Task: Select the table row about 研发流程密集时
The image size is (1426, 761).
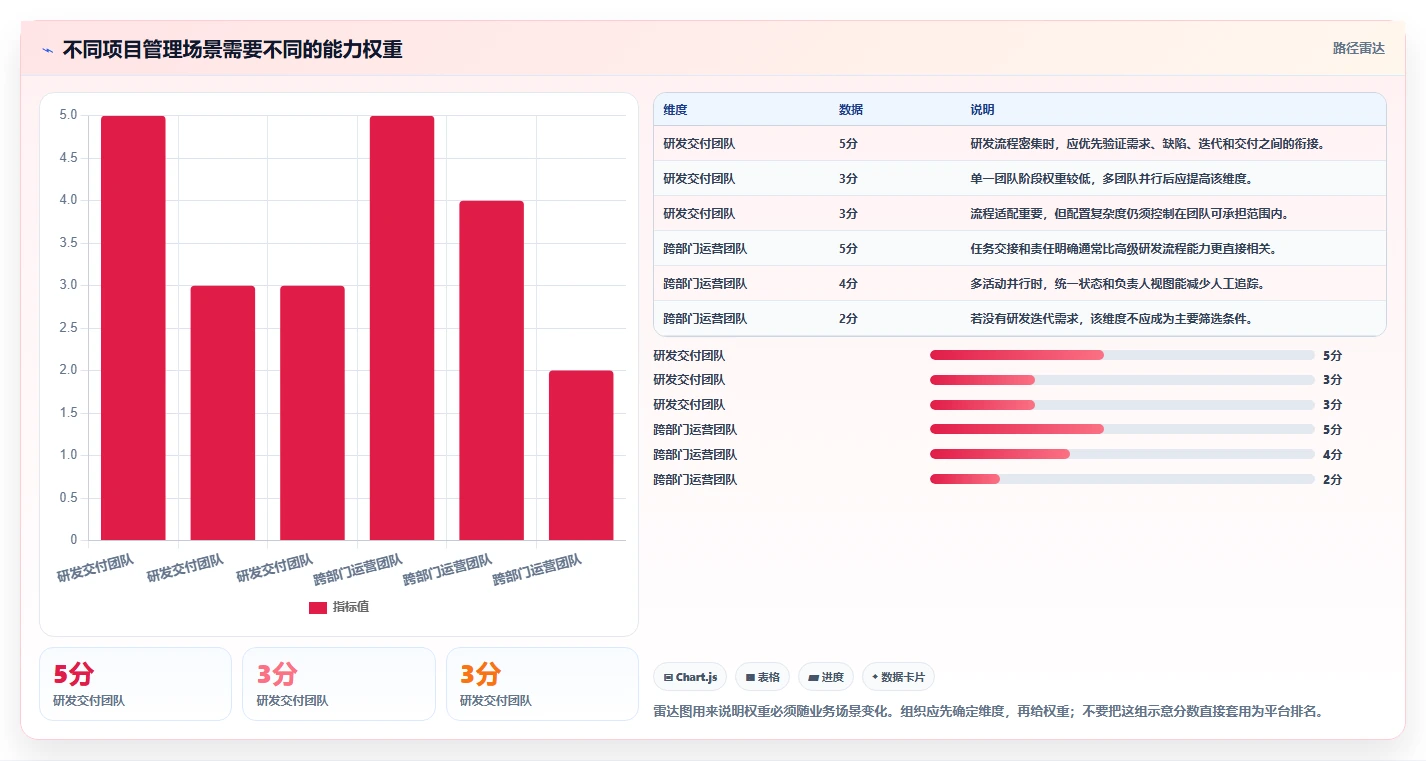Action: click(x=1020, y=144)
